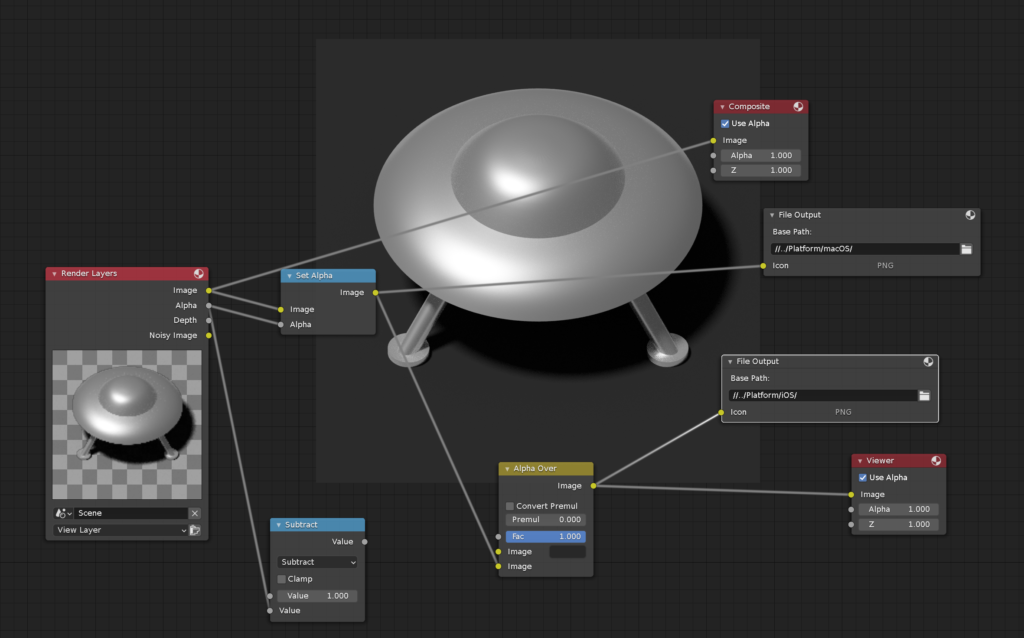
Task: Enable Convert Premul in Alpha Over node
Action: tap(510, 506)
